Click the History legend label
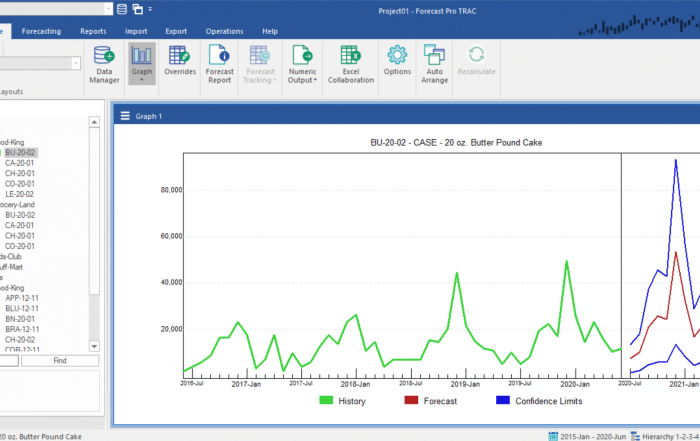This screenshot has height=441, width=700. coord(352,401)
